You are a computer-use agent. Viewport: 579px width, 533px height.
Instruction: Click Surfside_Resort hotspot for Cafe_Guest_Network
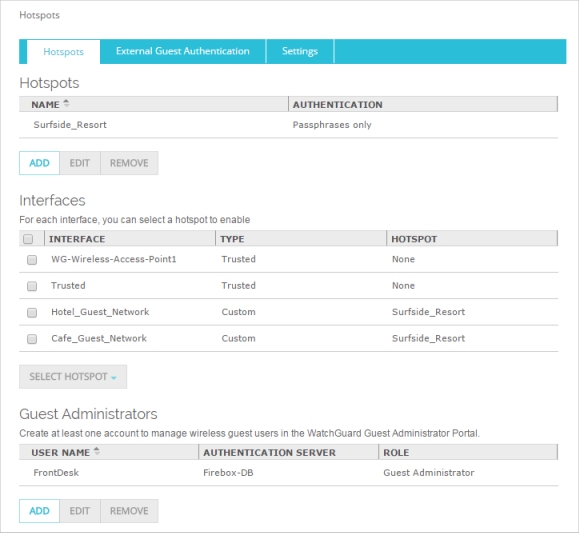428,338
